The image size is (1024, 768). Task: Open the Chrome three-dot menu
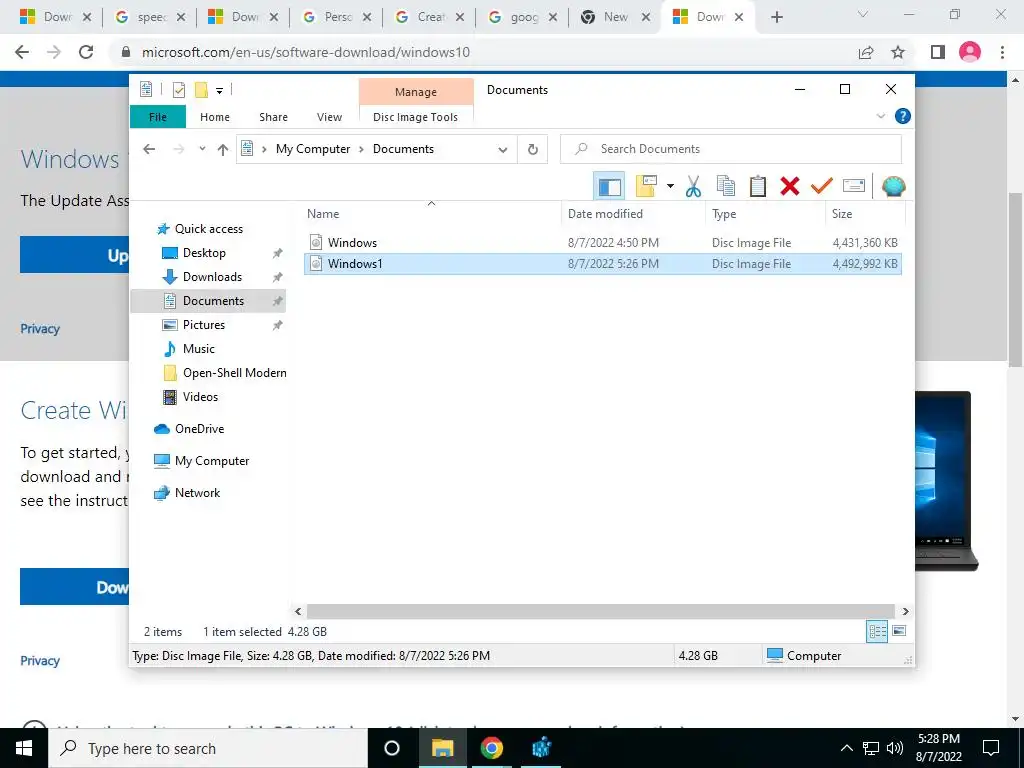tap(1002, 52)
